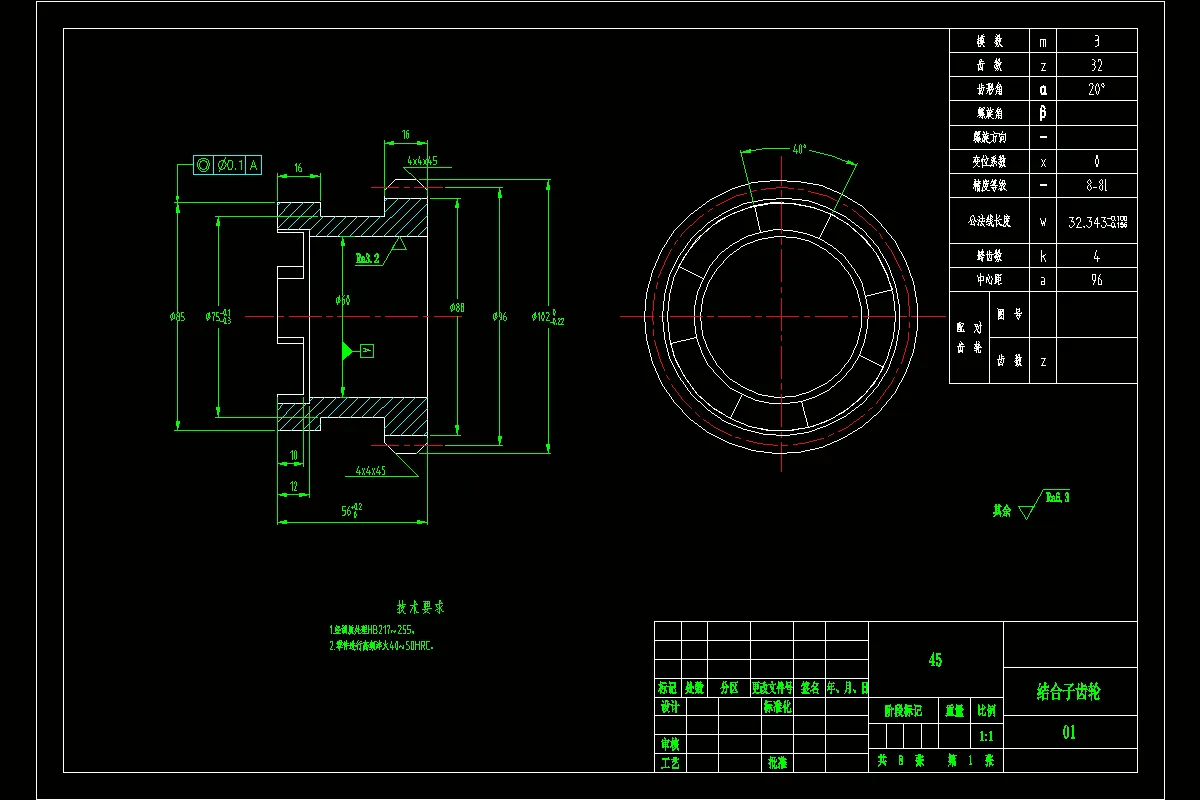Select the ⌀96 pitch diameter dimension
Viewport: 1200px width, 800px height.
500,317
